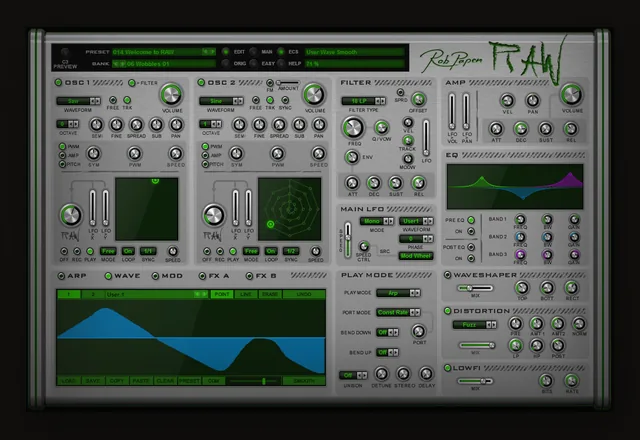Viewport: 640px width, 440px height.
Task: Click the LowFi BITS knob
Action: [x=546, y=381]
